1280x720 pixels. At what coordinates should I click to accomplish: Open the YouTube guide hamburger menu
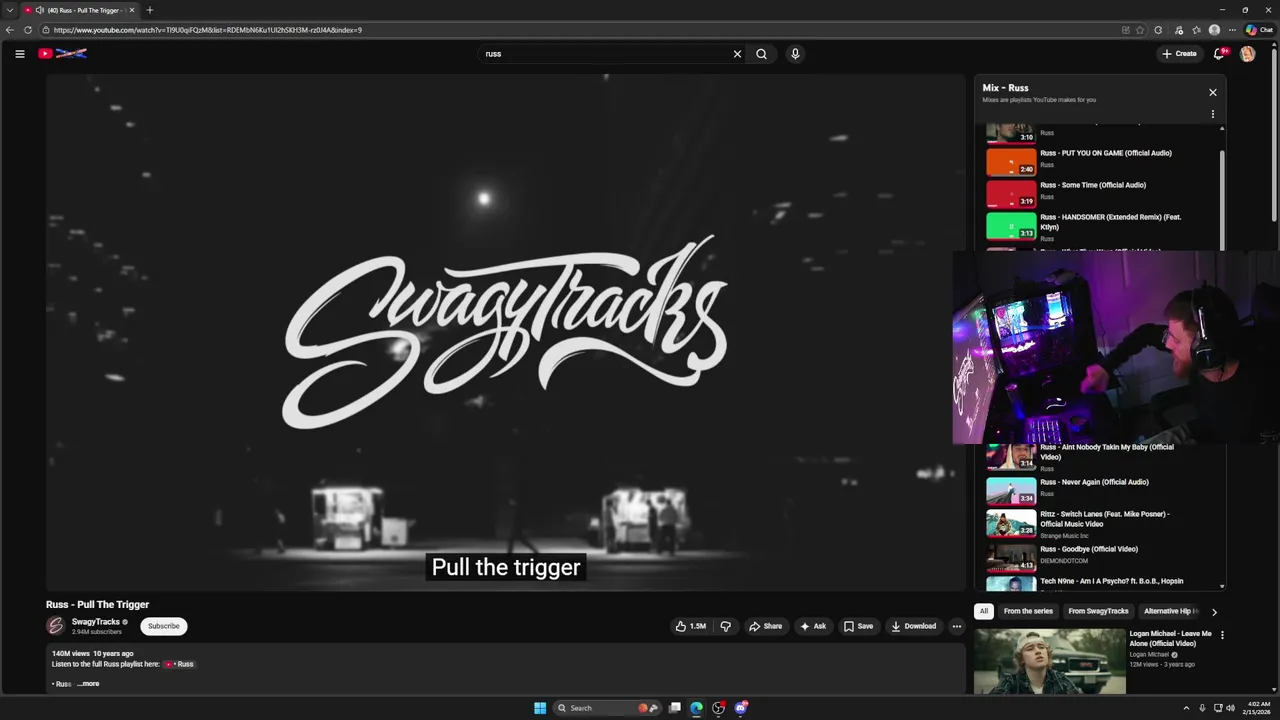(x=19, y=54)
